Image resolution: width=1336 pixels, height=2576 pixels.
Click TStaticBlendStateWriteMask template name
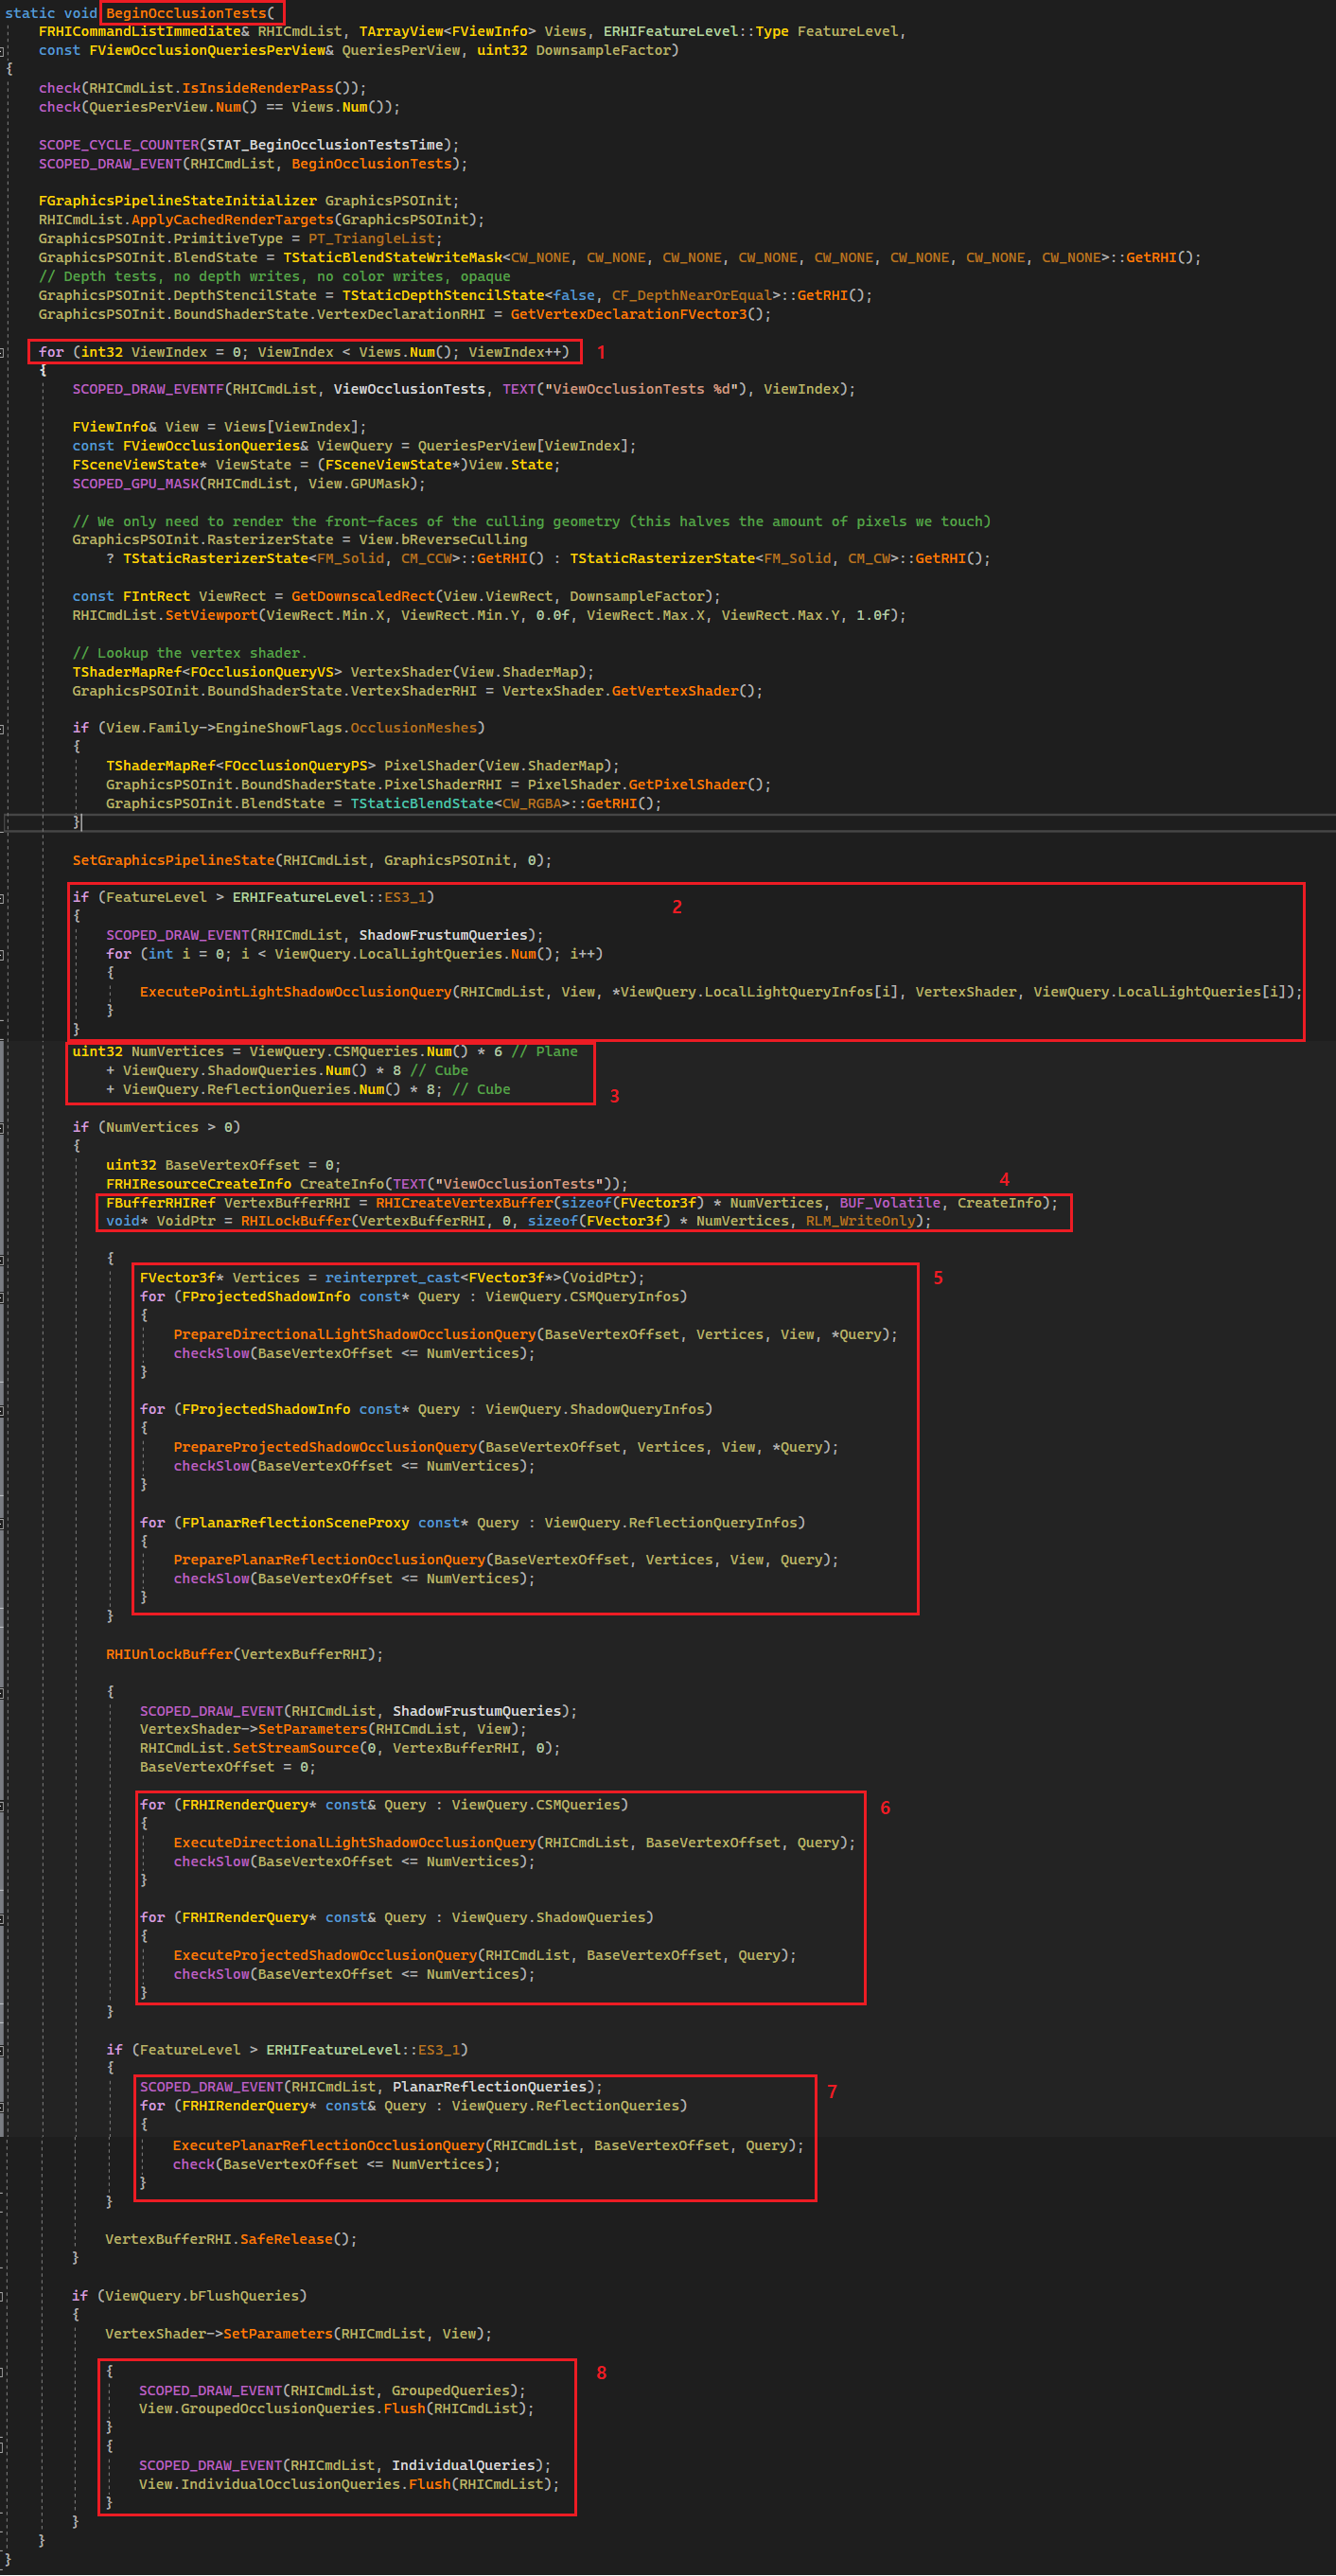(393, 258)
